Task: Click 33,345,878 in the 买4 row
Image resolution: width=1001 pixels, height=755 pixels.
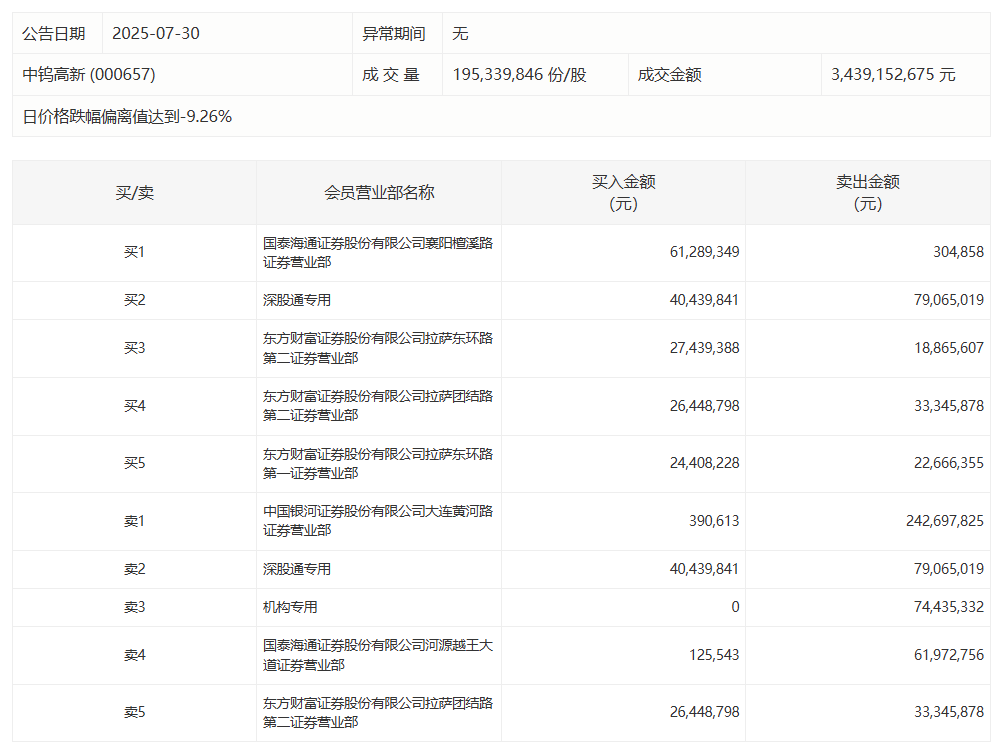Action: [x=949, y=406]
